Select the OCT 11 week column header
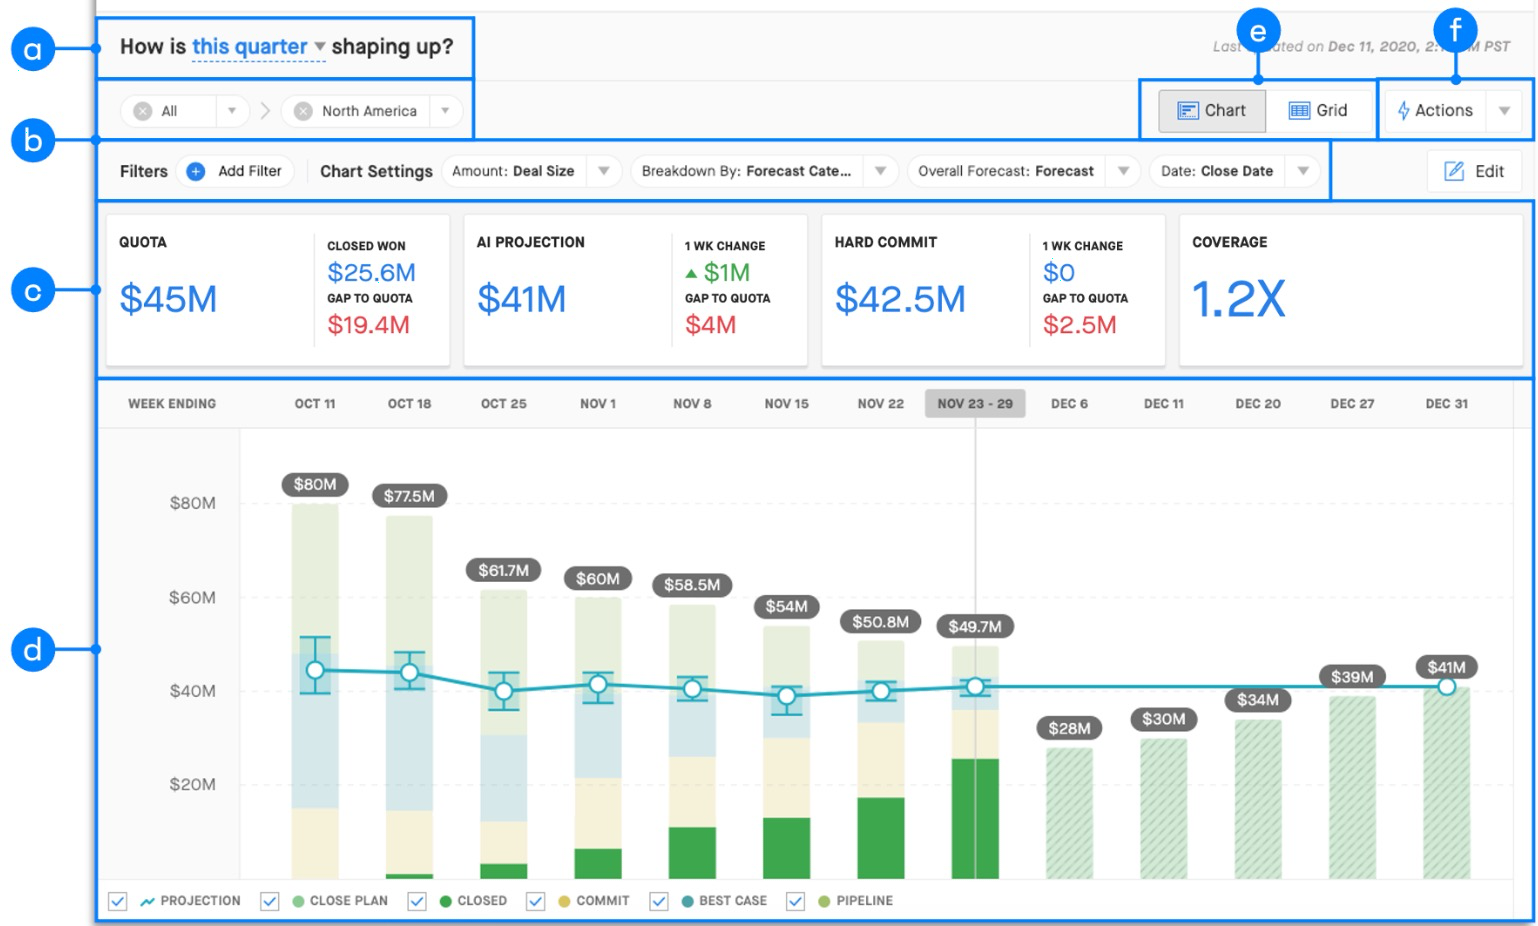The width and height of the screenshot is (1538, 926). click(x=315, y=404)
